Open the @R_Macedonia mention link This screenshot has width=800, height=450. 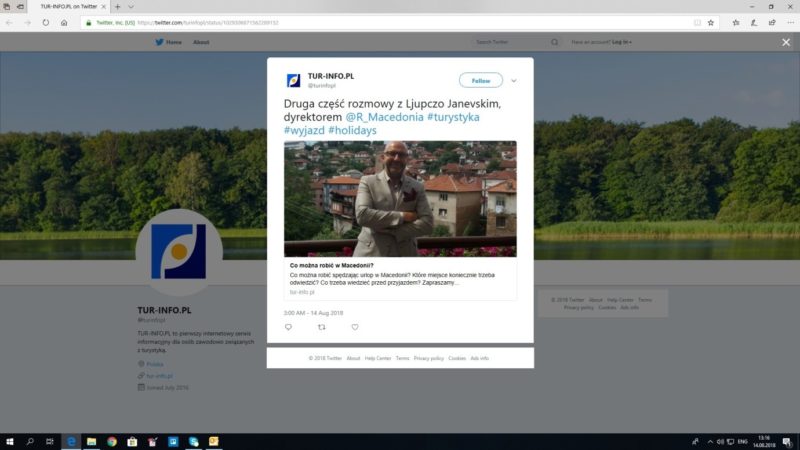click(384, 117)
